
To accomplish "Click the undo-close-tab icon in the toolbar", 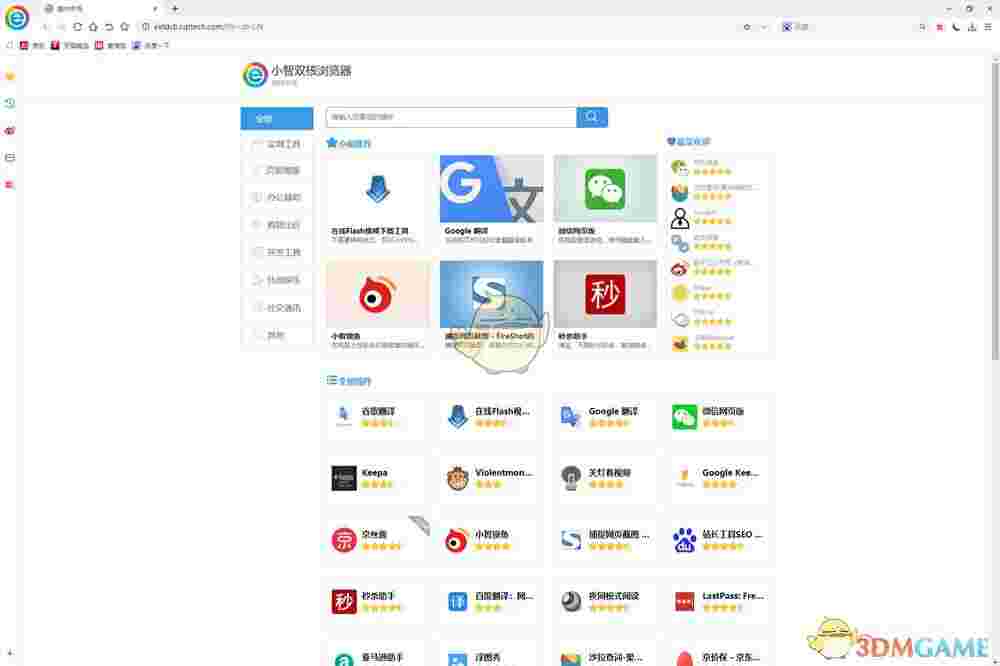I will point(109,27).
